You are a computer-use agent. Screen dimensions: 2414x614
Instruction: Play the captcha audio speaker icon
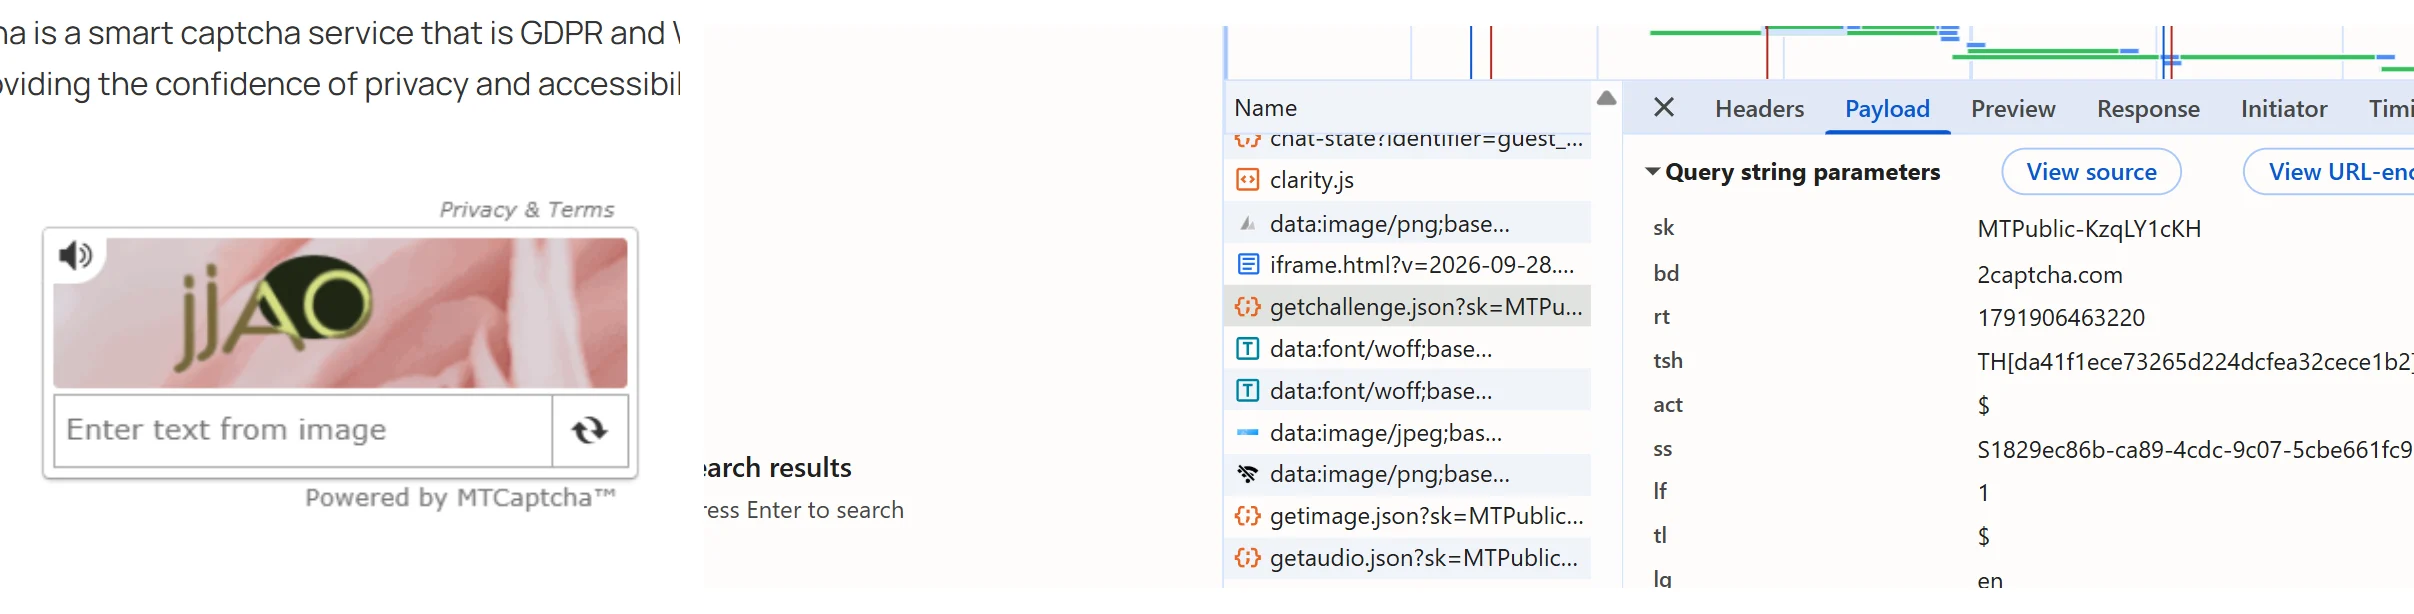click(x=75, y=256)
